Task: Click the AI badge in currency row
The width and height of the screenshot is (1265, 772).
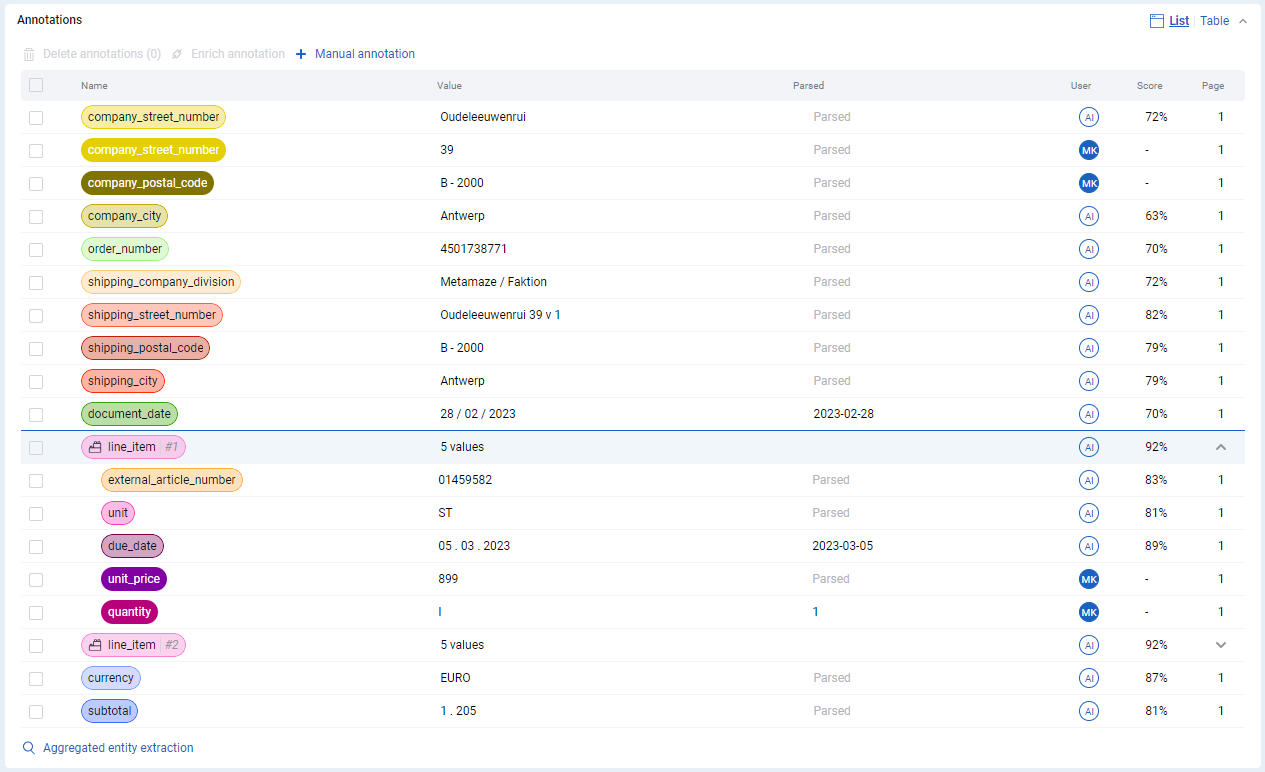Action: pos(1089,678)
